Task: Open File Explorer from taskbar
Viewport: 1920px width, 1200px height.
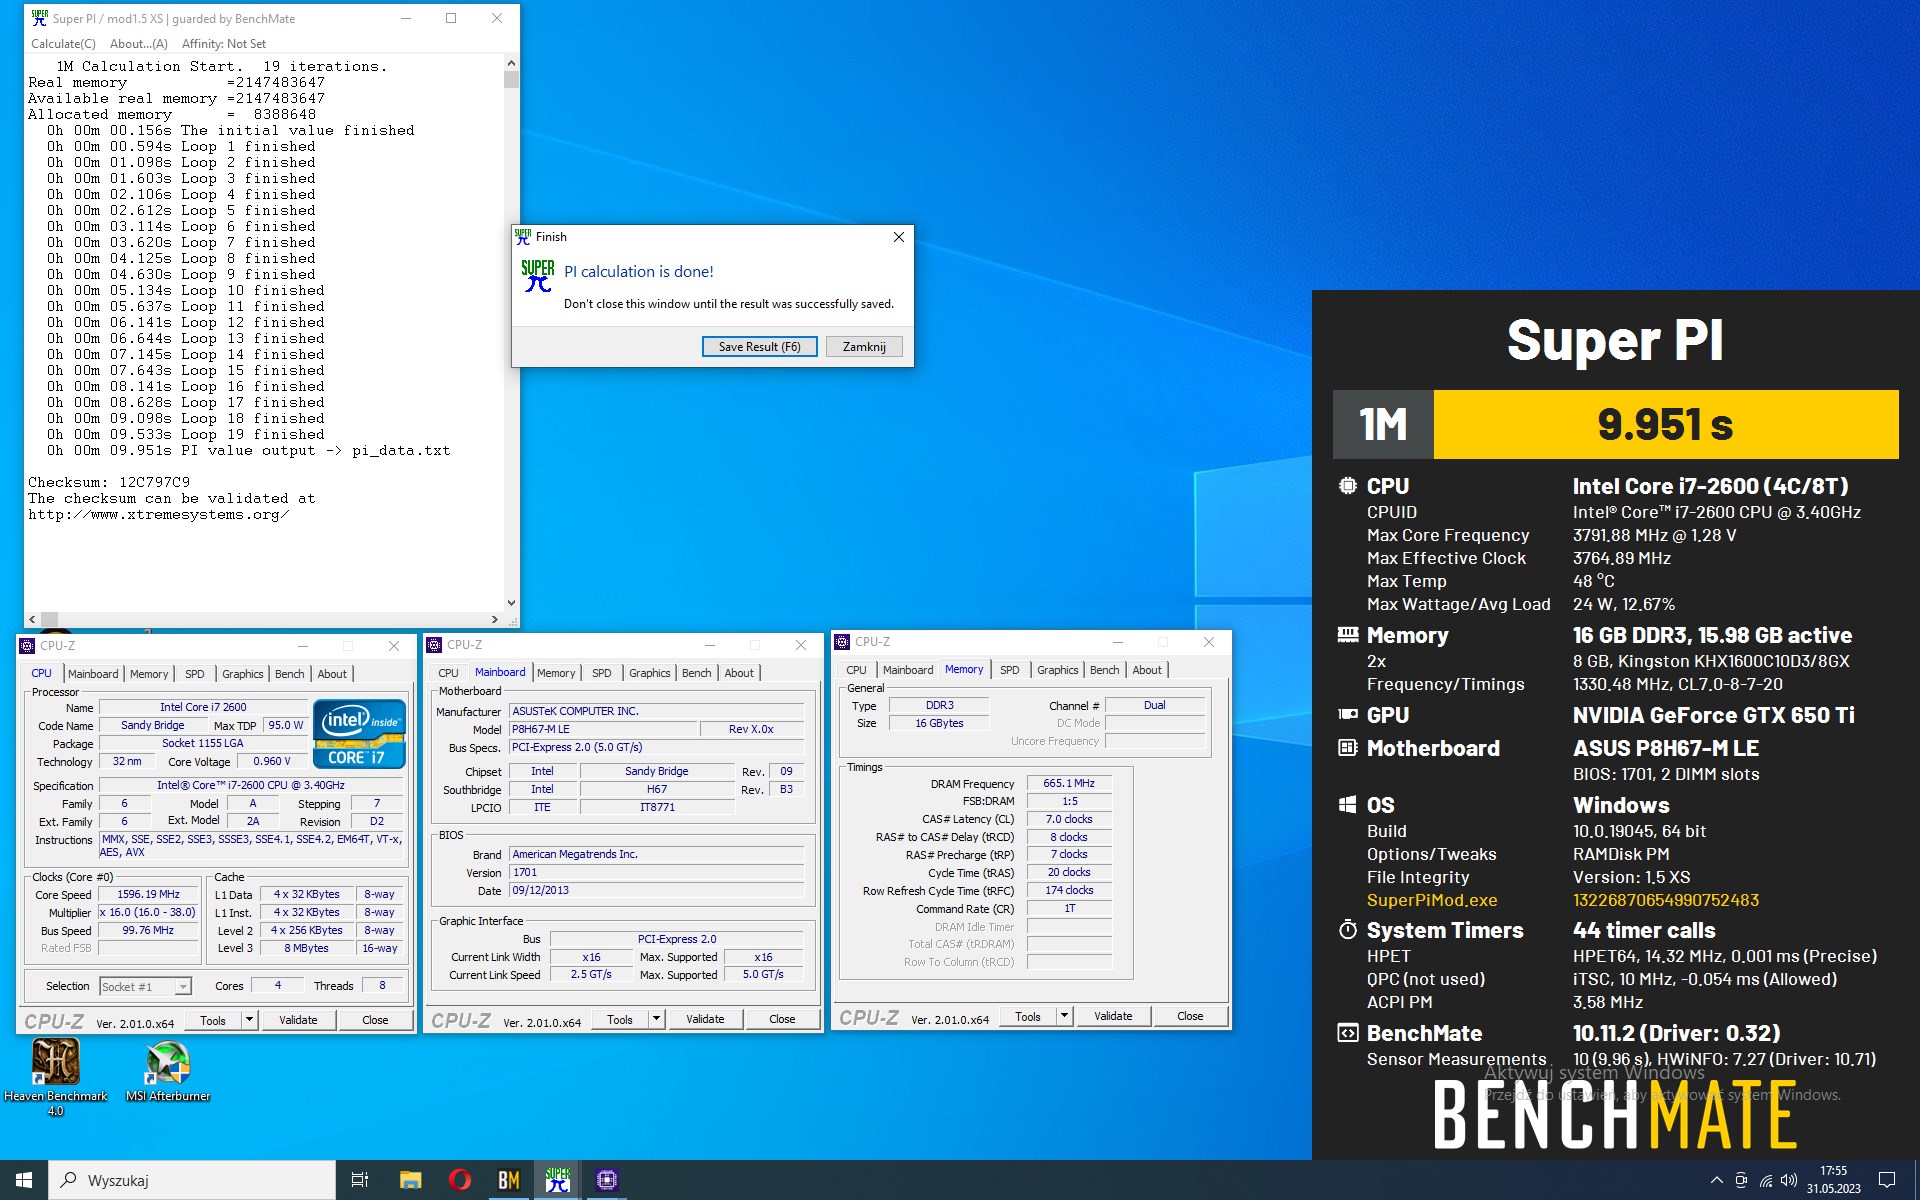Action: pos(410,1180)
